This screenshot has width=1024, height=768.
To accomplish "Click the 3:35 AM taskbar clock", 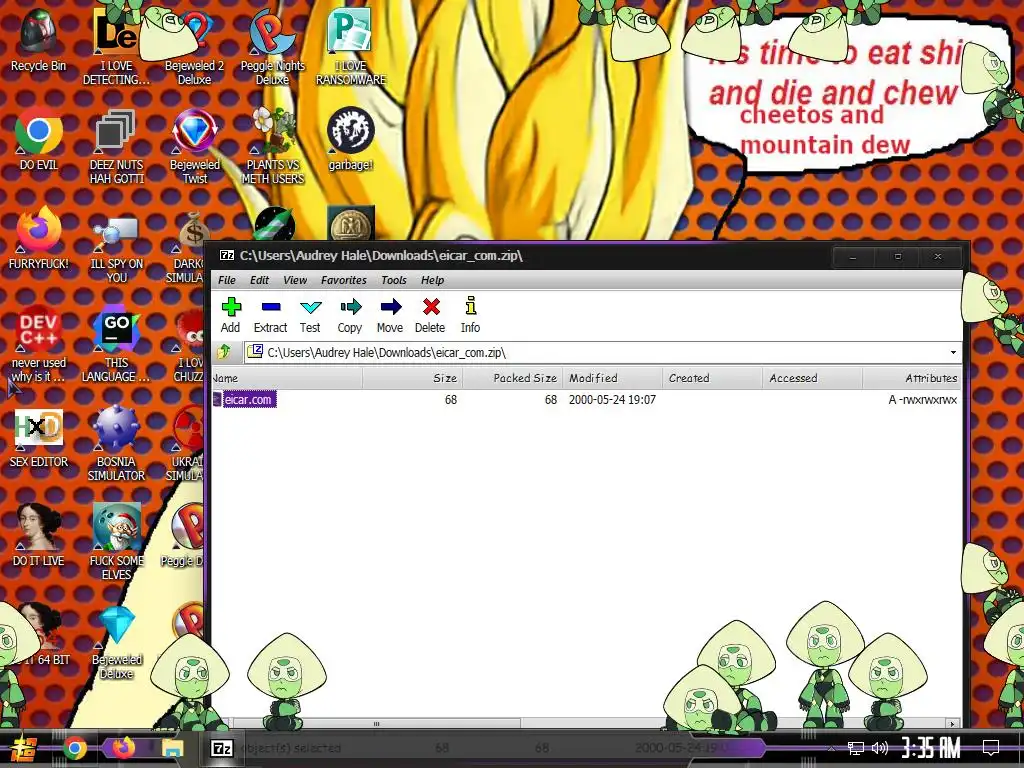I will [x=931, y=748].
